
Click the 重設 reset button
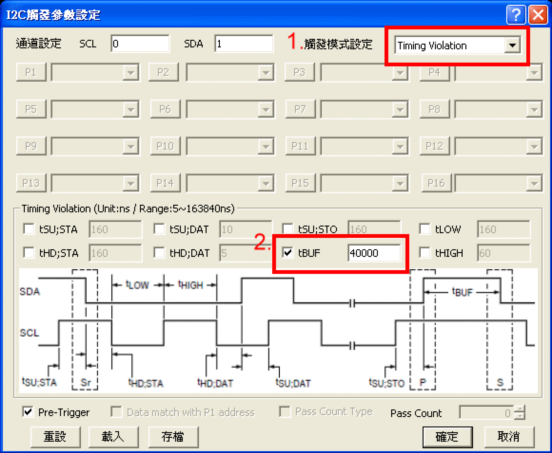pyautogui.click(x=55, y=437)
